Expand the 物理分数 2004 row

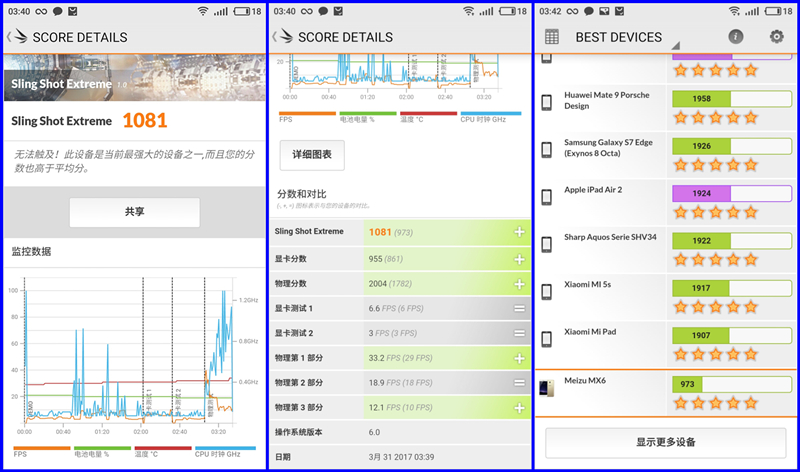pos(400,284)
